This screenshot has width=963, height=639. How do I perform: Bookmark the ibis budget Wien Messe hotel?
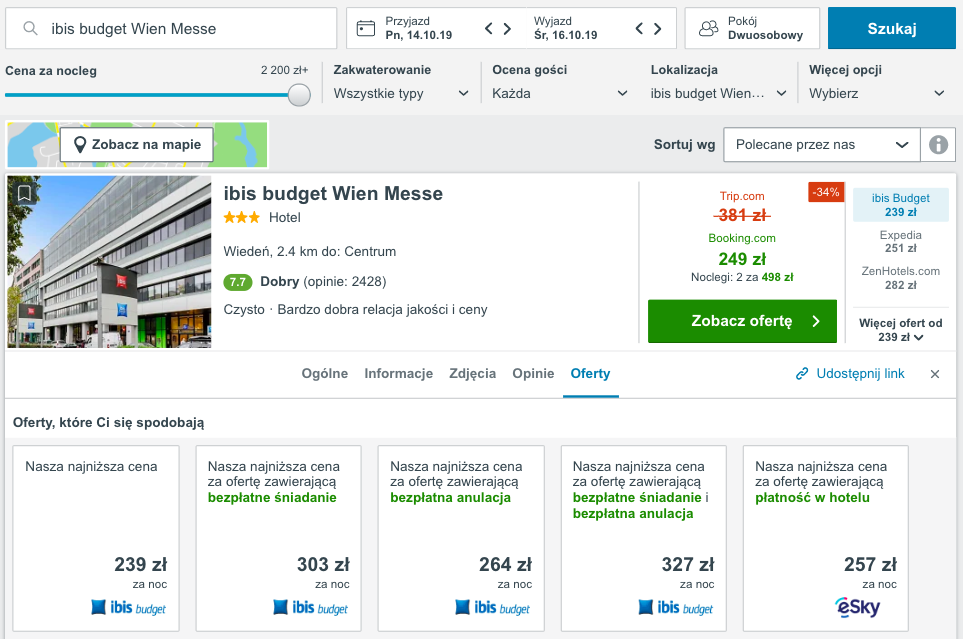point(24,193)
